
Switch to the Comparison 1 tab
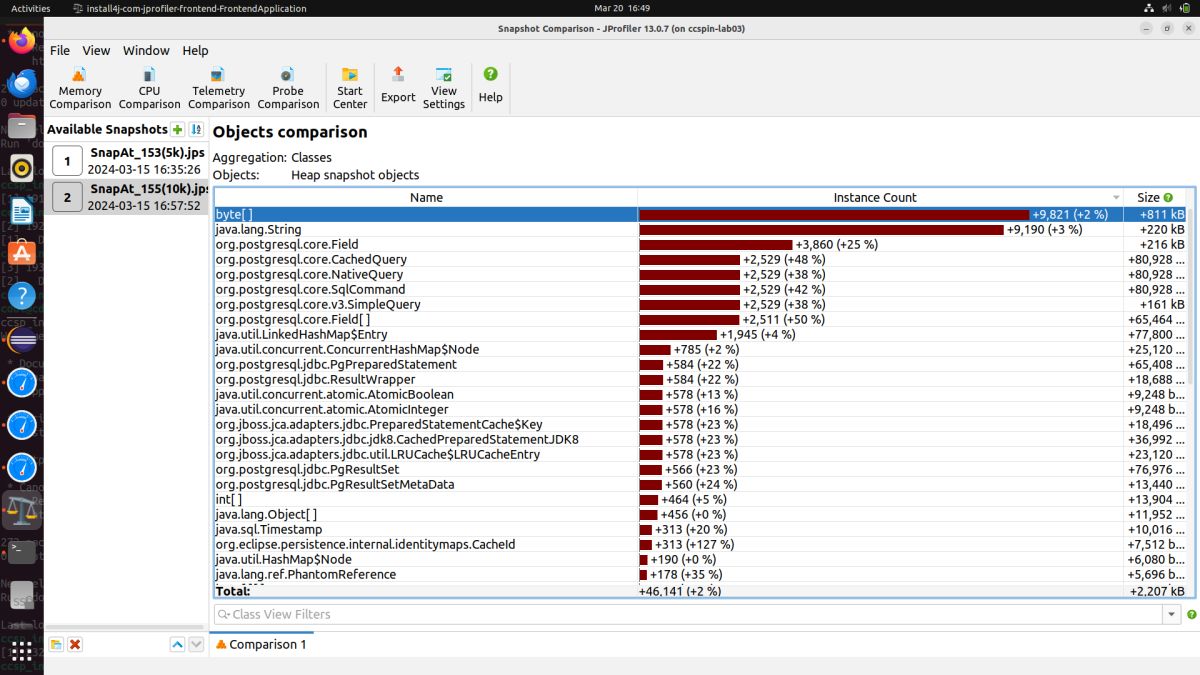point(261,644)
